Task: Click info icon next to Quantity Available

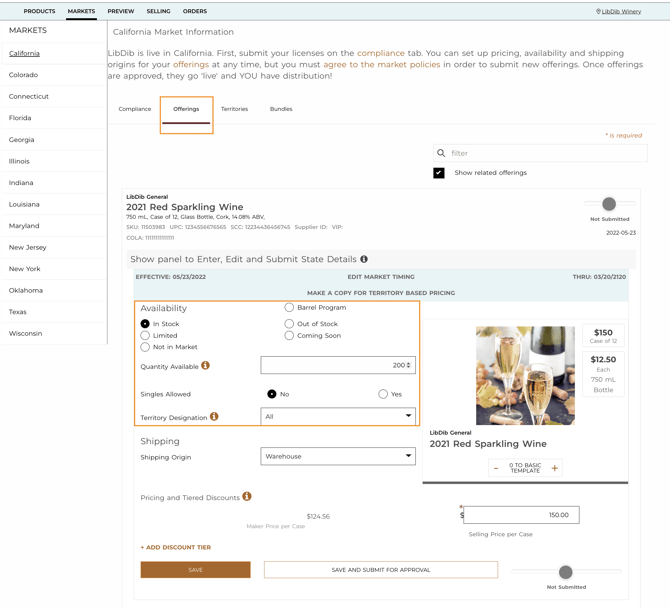Action: (206, 366)
